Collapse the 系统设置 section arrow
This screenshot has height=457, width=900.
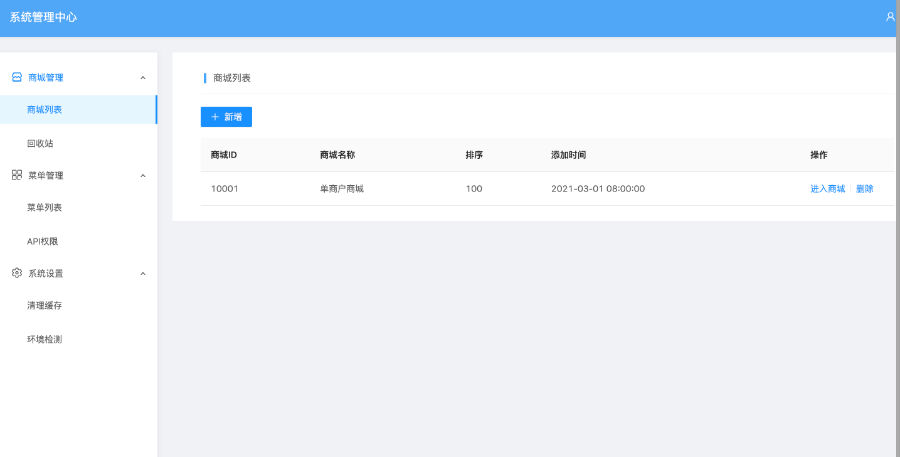(x=142, y=274)
